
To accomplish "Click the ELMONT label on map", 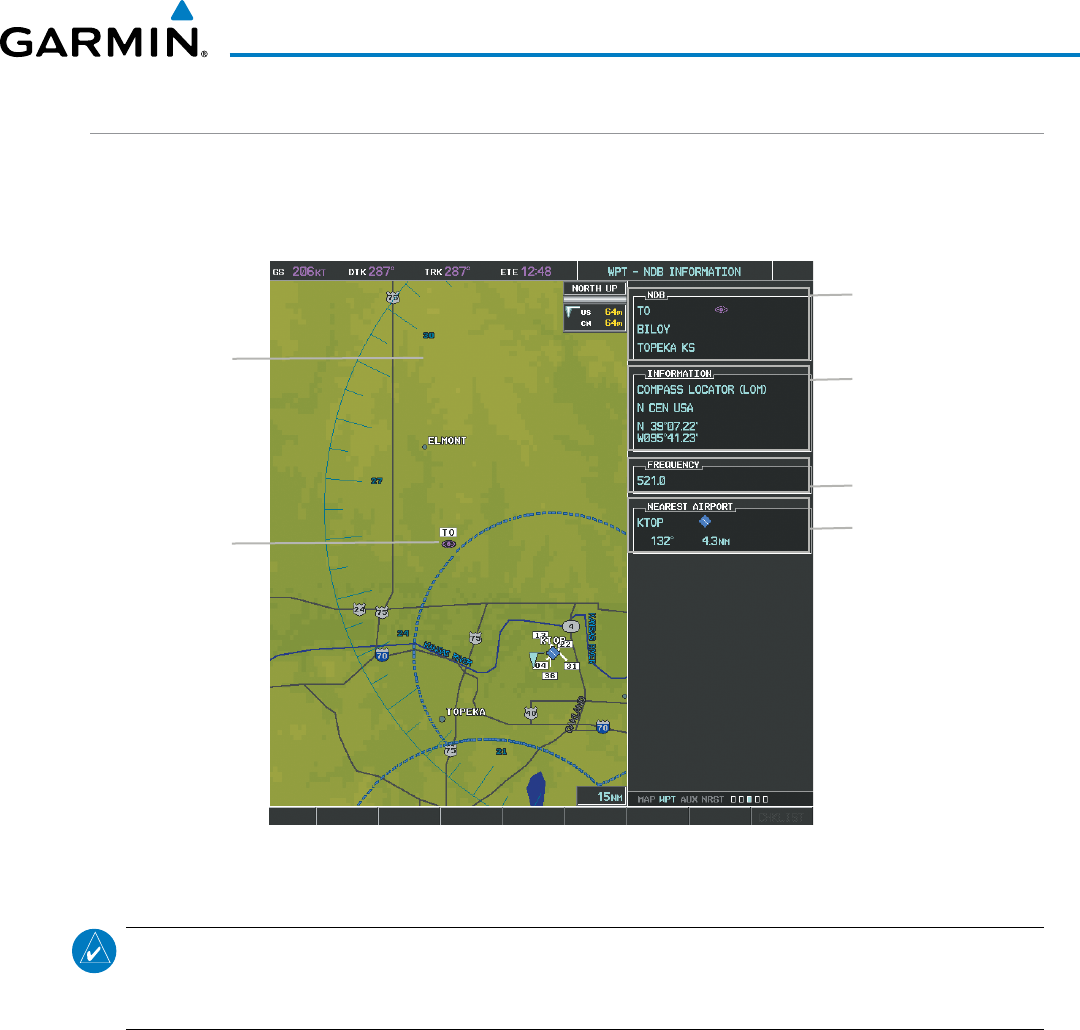I will click(447, 440).
